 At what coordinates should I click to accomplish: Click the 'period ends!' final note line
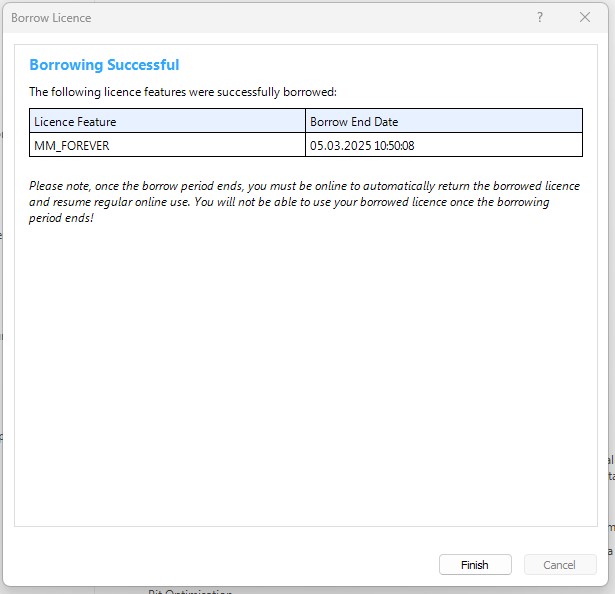pyautogui.click(x=63, y=217)
